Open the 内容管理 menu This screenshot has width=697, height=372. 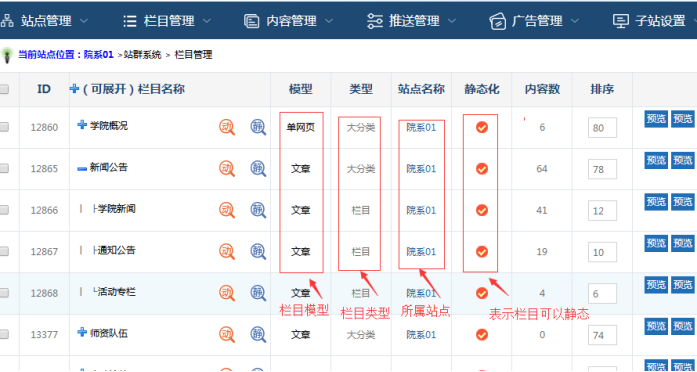(x=289, y=21)
